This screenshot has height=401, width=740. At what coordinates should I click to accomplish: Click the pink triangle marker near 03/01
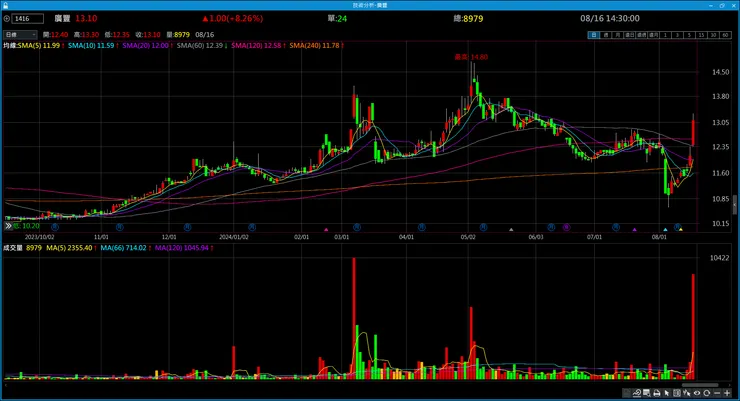click(326, 230)
